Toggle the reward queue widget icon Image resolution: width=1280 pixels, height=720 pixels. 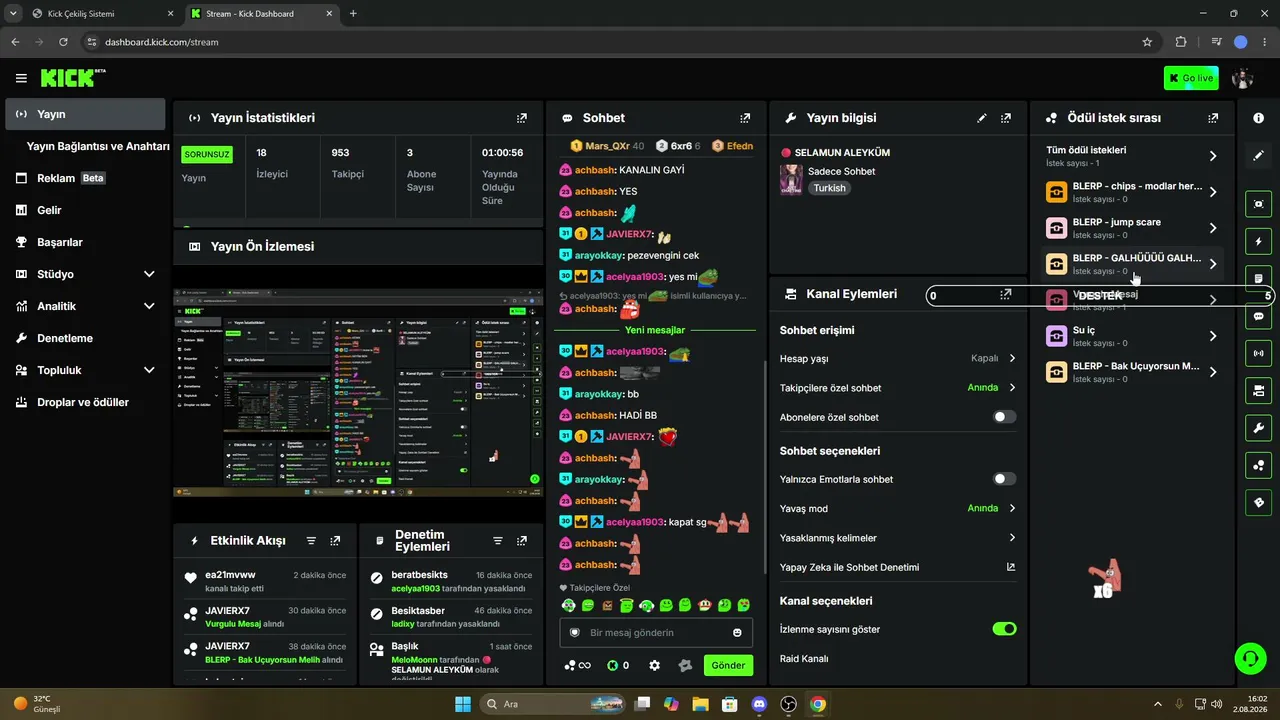pyautogui.click(x=1259, y=465)
